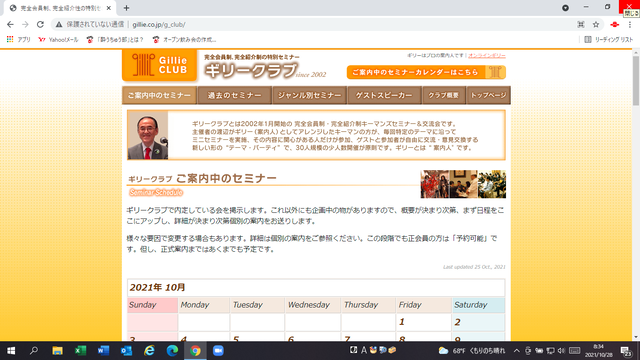Open the Yahoo!メール bookmark
Image resolution: width=640 pixels, height=360 pixels.
(x=58, y=40)
